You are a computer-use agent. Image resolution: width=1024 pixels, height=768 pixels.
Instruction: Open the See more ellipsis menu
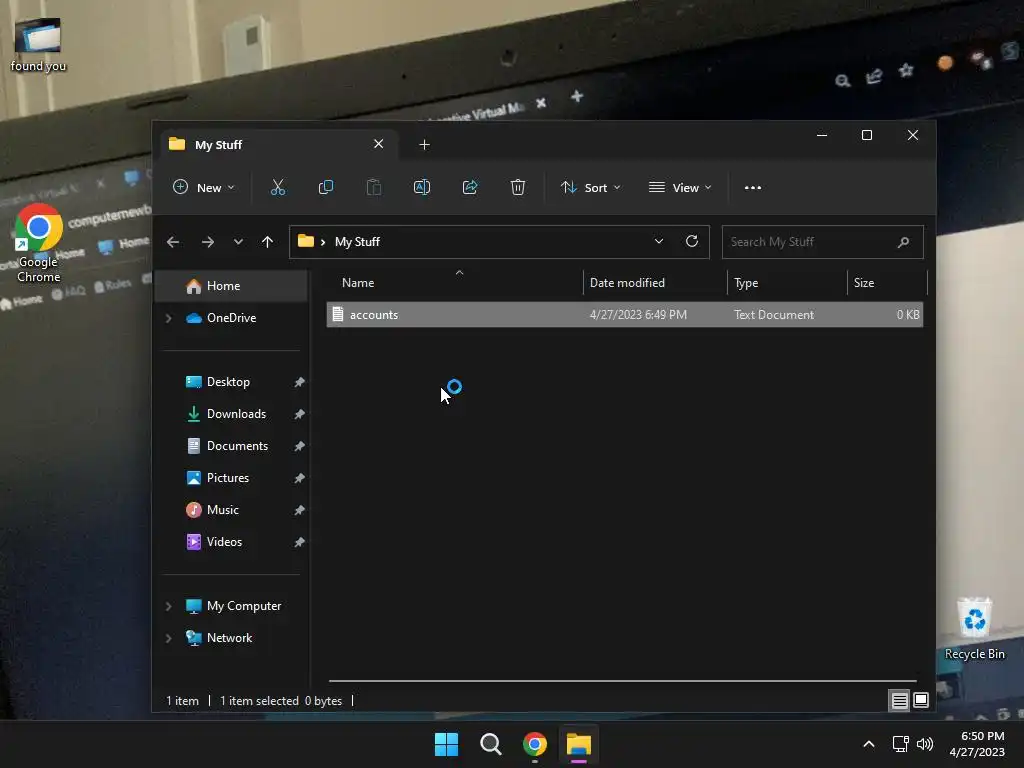pyautogui.click(x=752, y=187)
